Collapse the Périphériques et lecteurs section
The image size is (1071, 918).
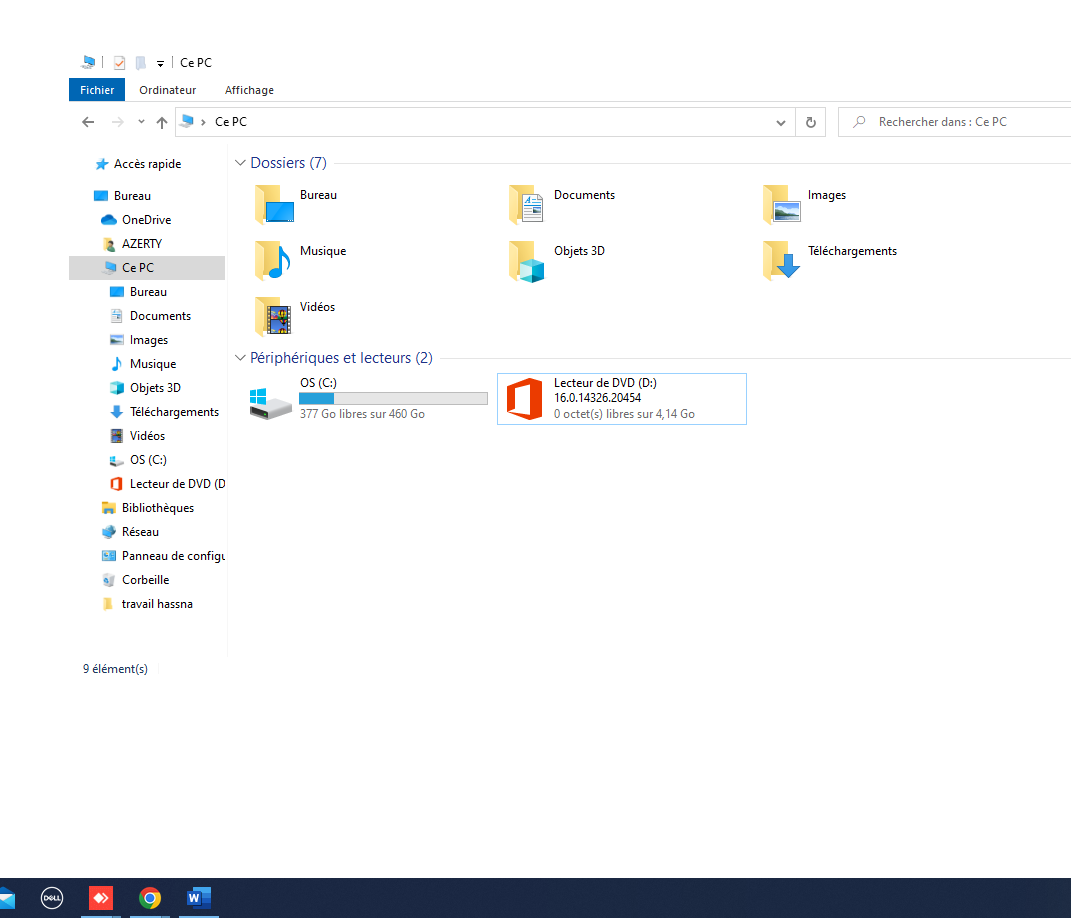coord(240,358)
